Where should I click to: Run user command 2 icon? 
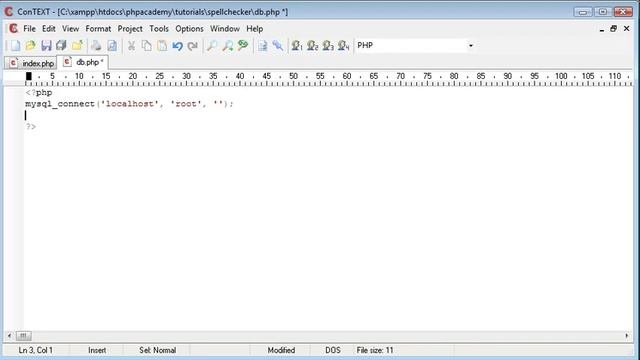312,45
